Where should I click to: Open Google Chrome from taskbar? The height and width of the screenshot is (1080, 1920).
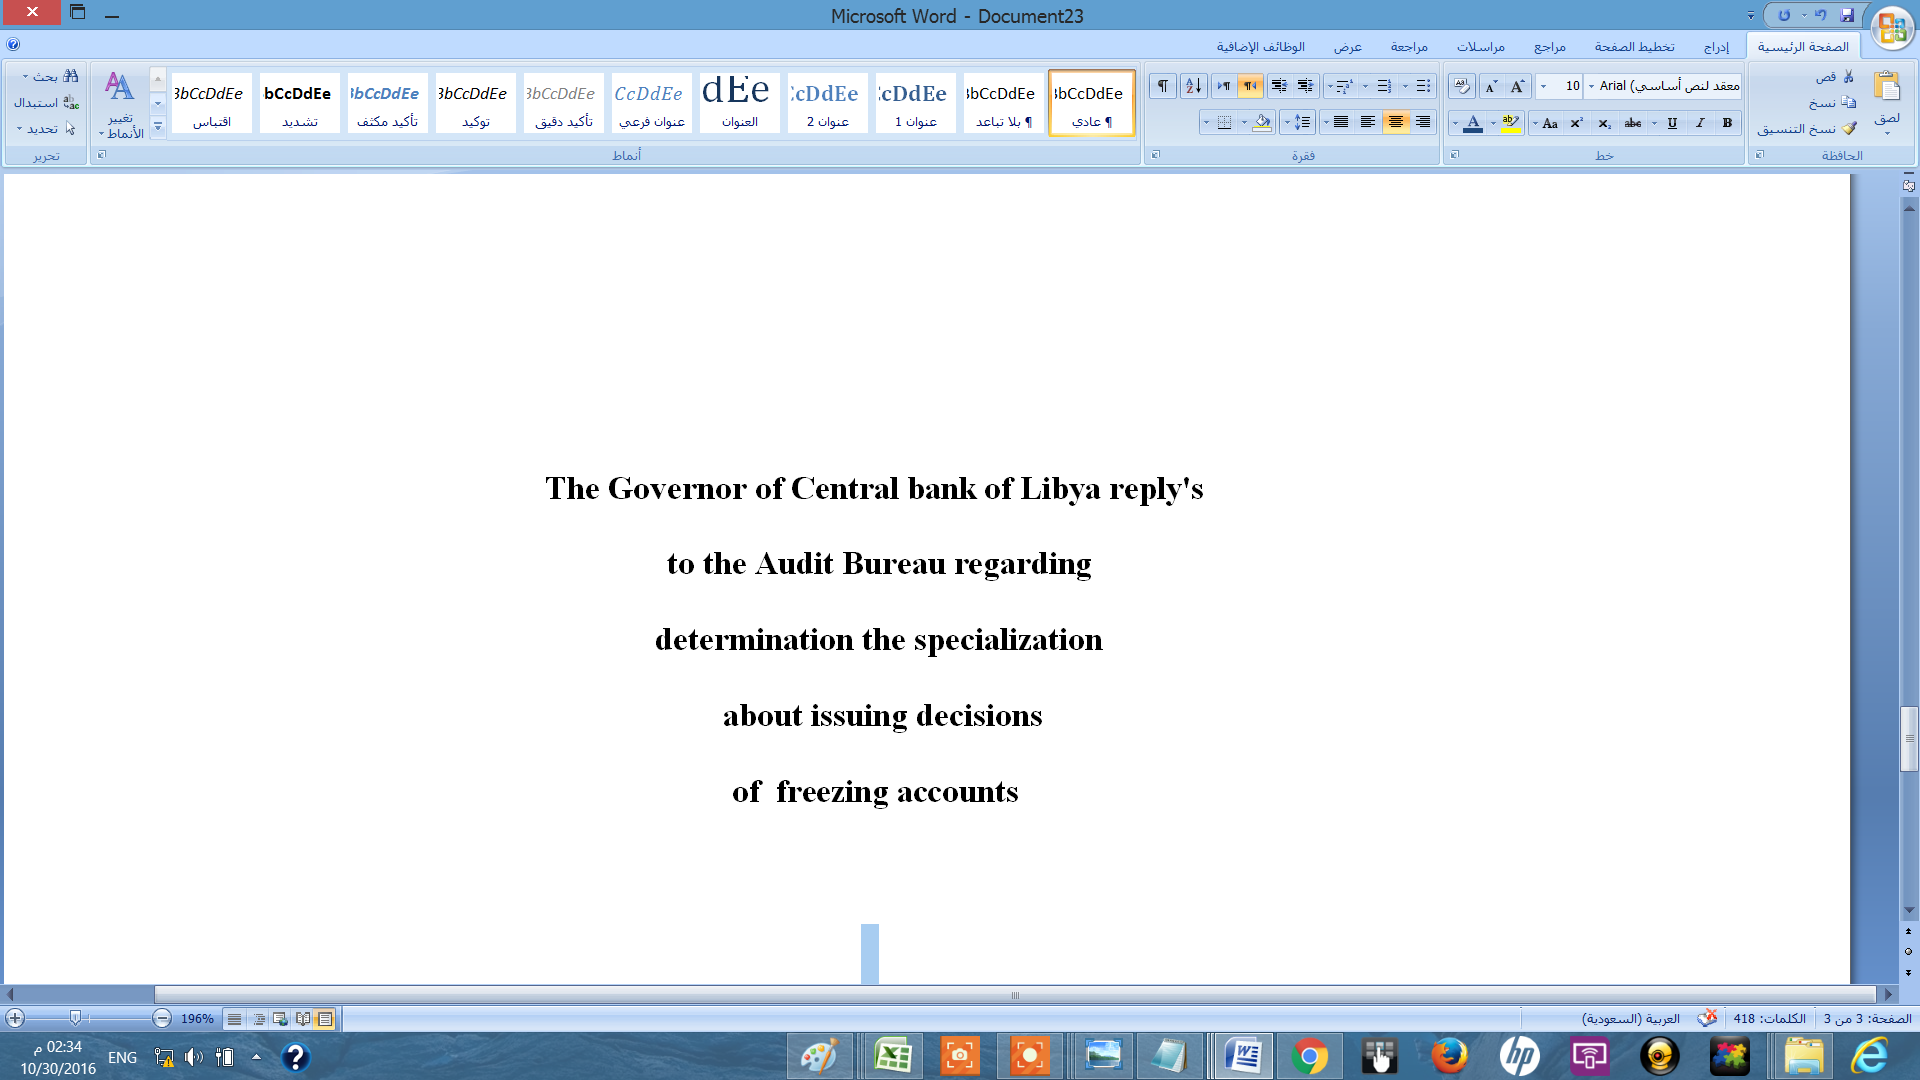[1309, 1056]
